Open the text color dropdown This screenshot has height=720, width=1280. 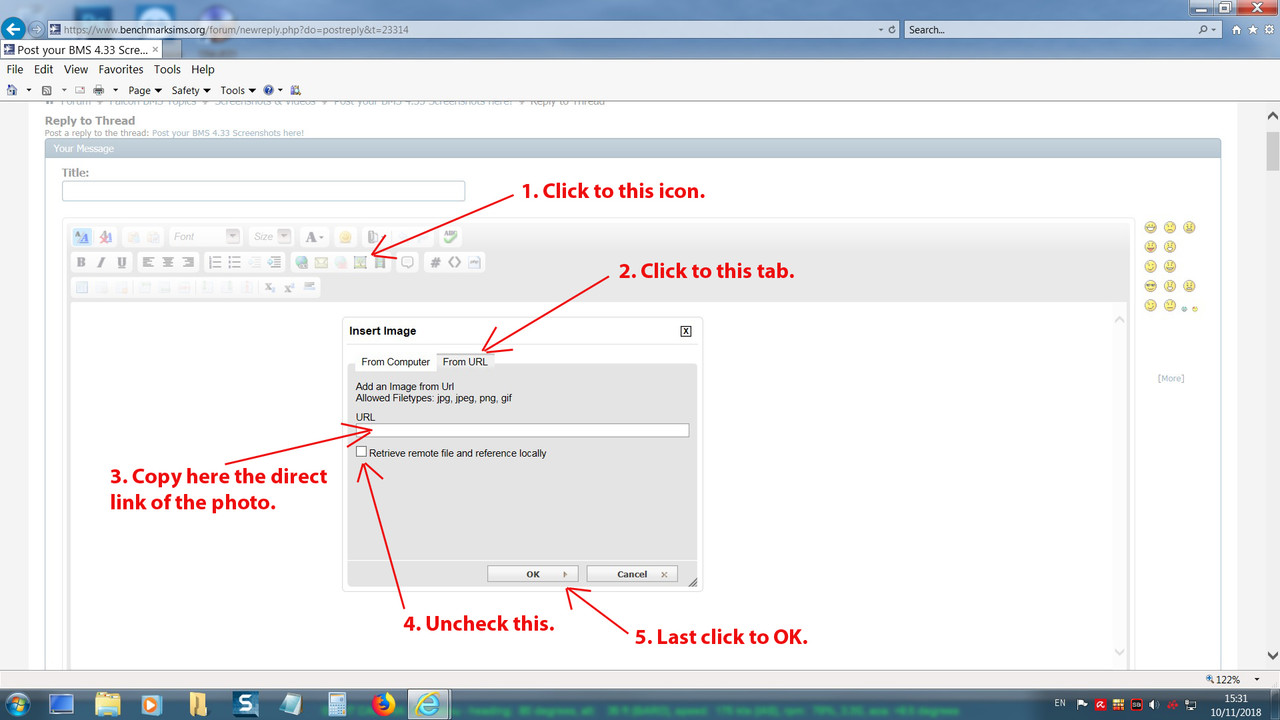click(314, 237)
